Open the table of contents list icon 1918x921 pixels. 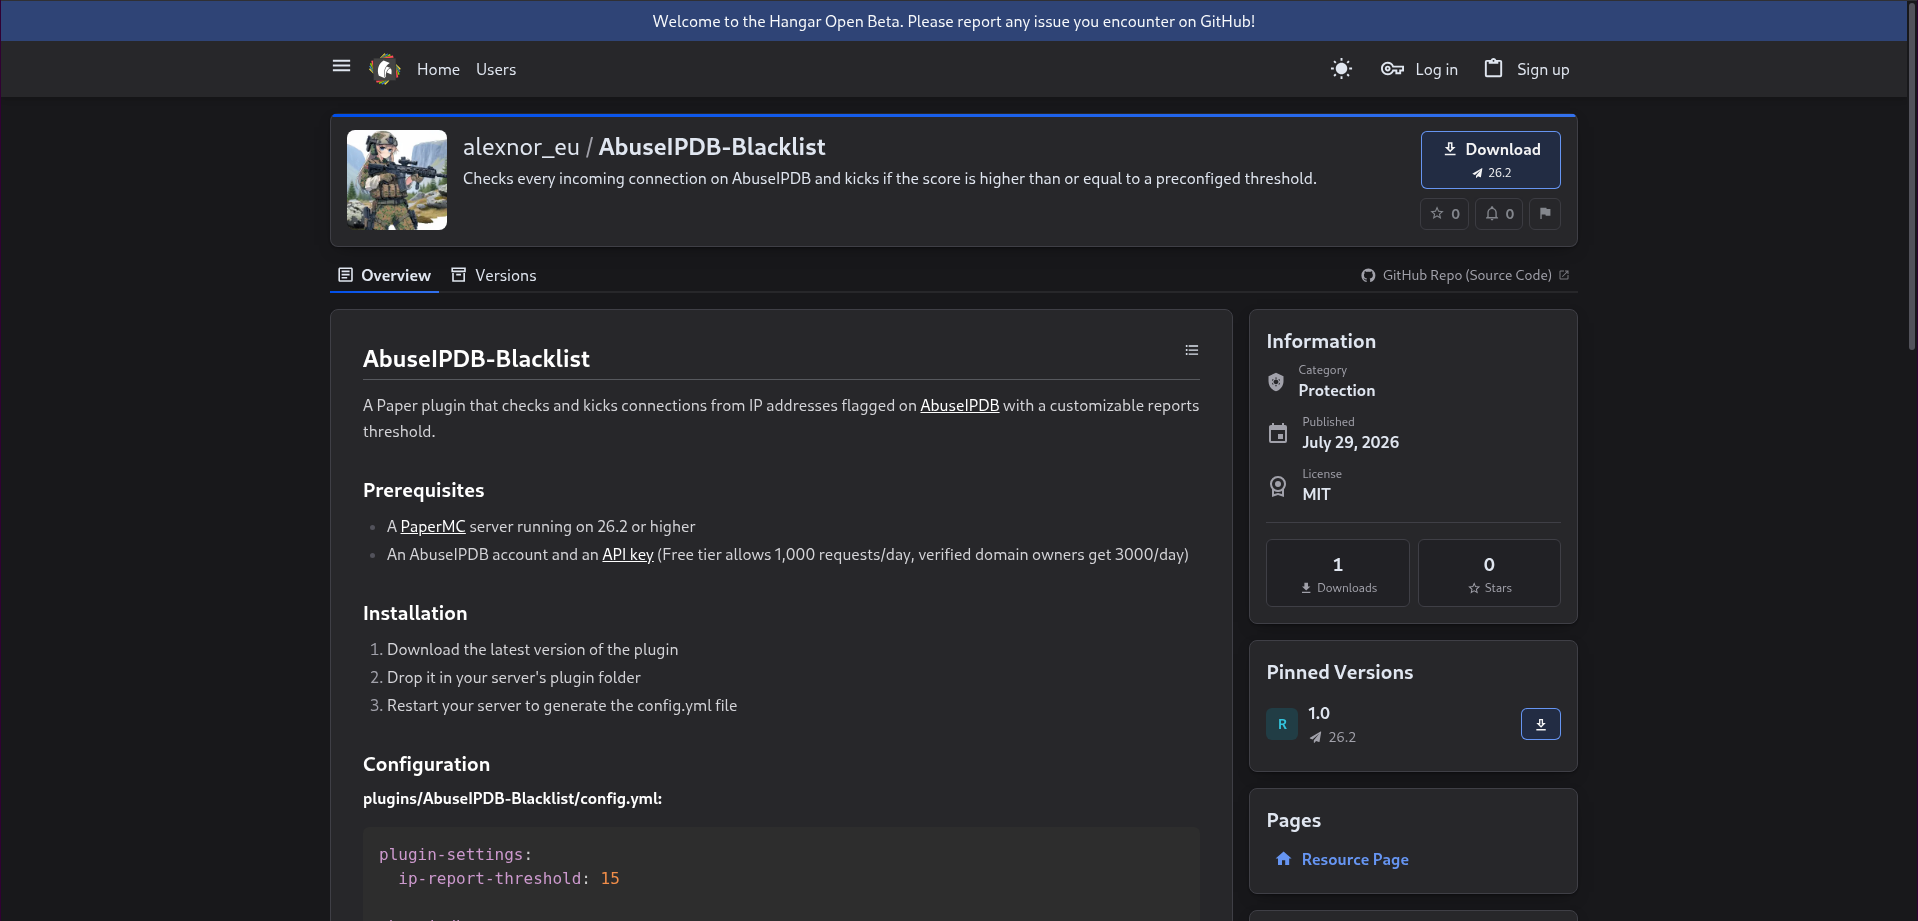[x=1191, y=350]
